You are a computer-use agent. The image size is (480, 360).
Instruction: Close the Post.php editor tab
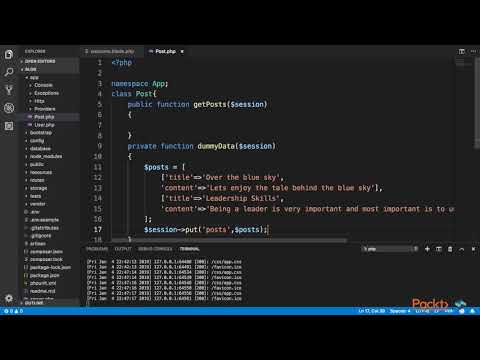182,51
